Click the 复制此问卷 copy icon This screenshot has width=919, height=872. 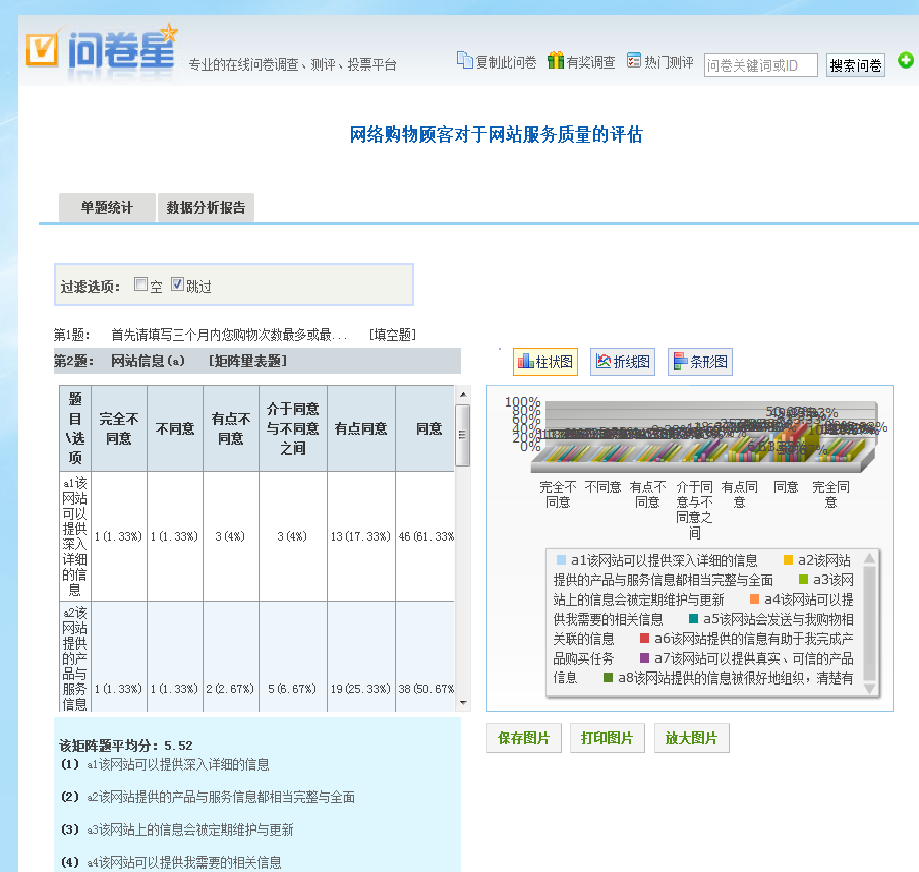tap(464, 60)
